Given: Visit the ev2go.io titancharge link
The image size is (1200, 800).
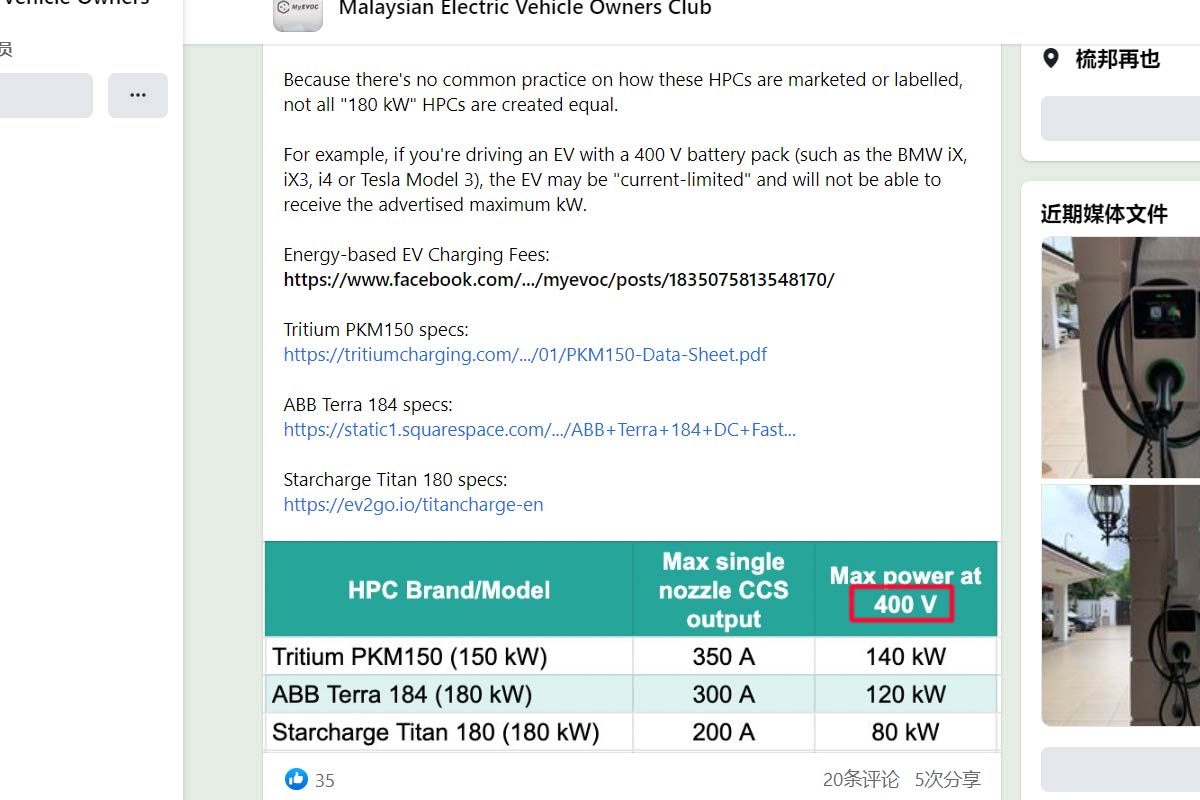Looking at the screenshot, I should [413, 505].
